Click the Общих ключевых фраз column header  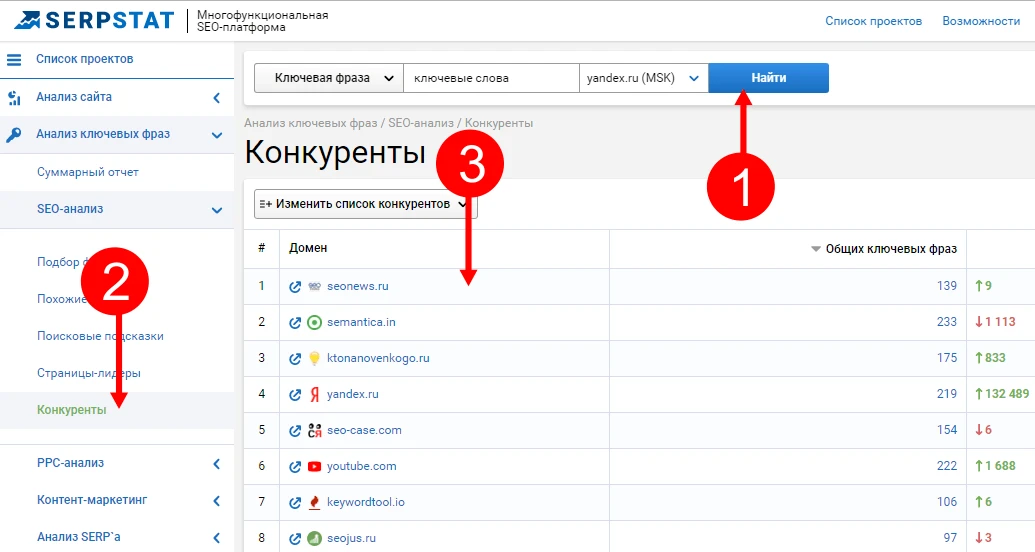[891, 249]
